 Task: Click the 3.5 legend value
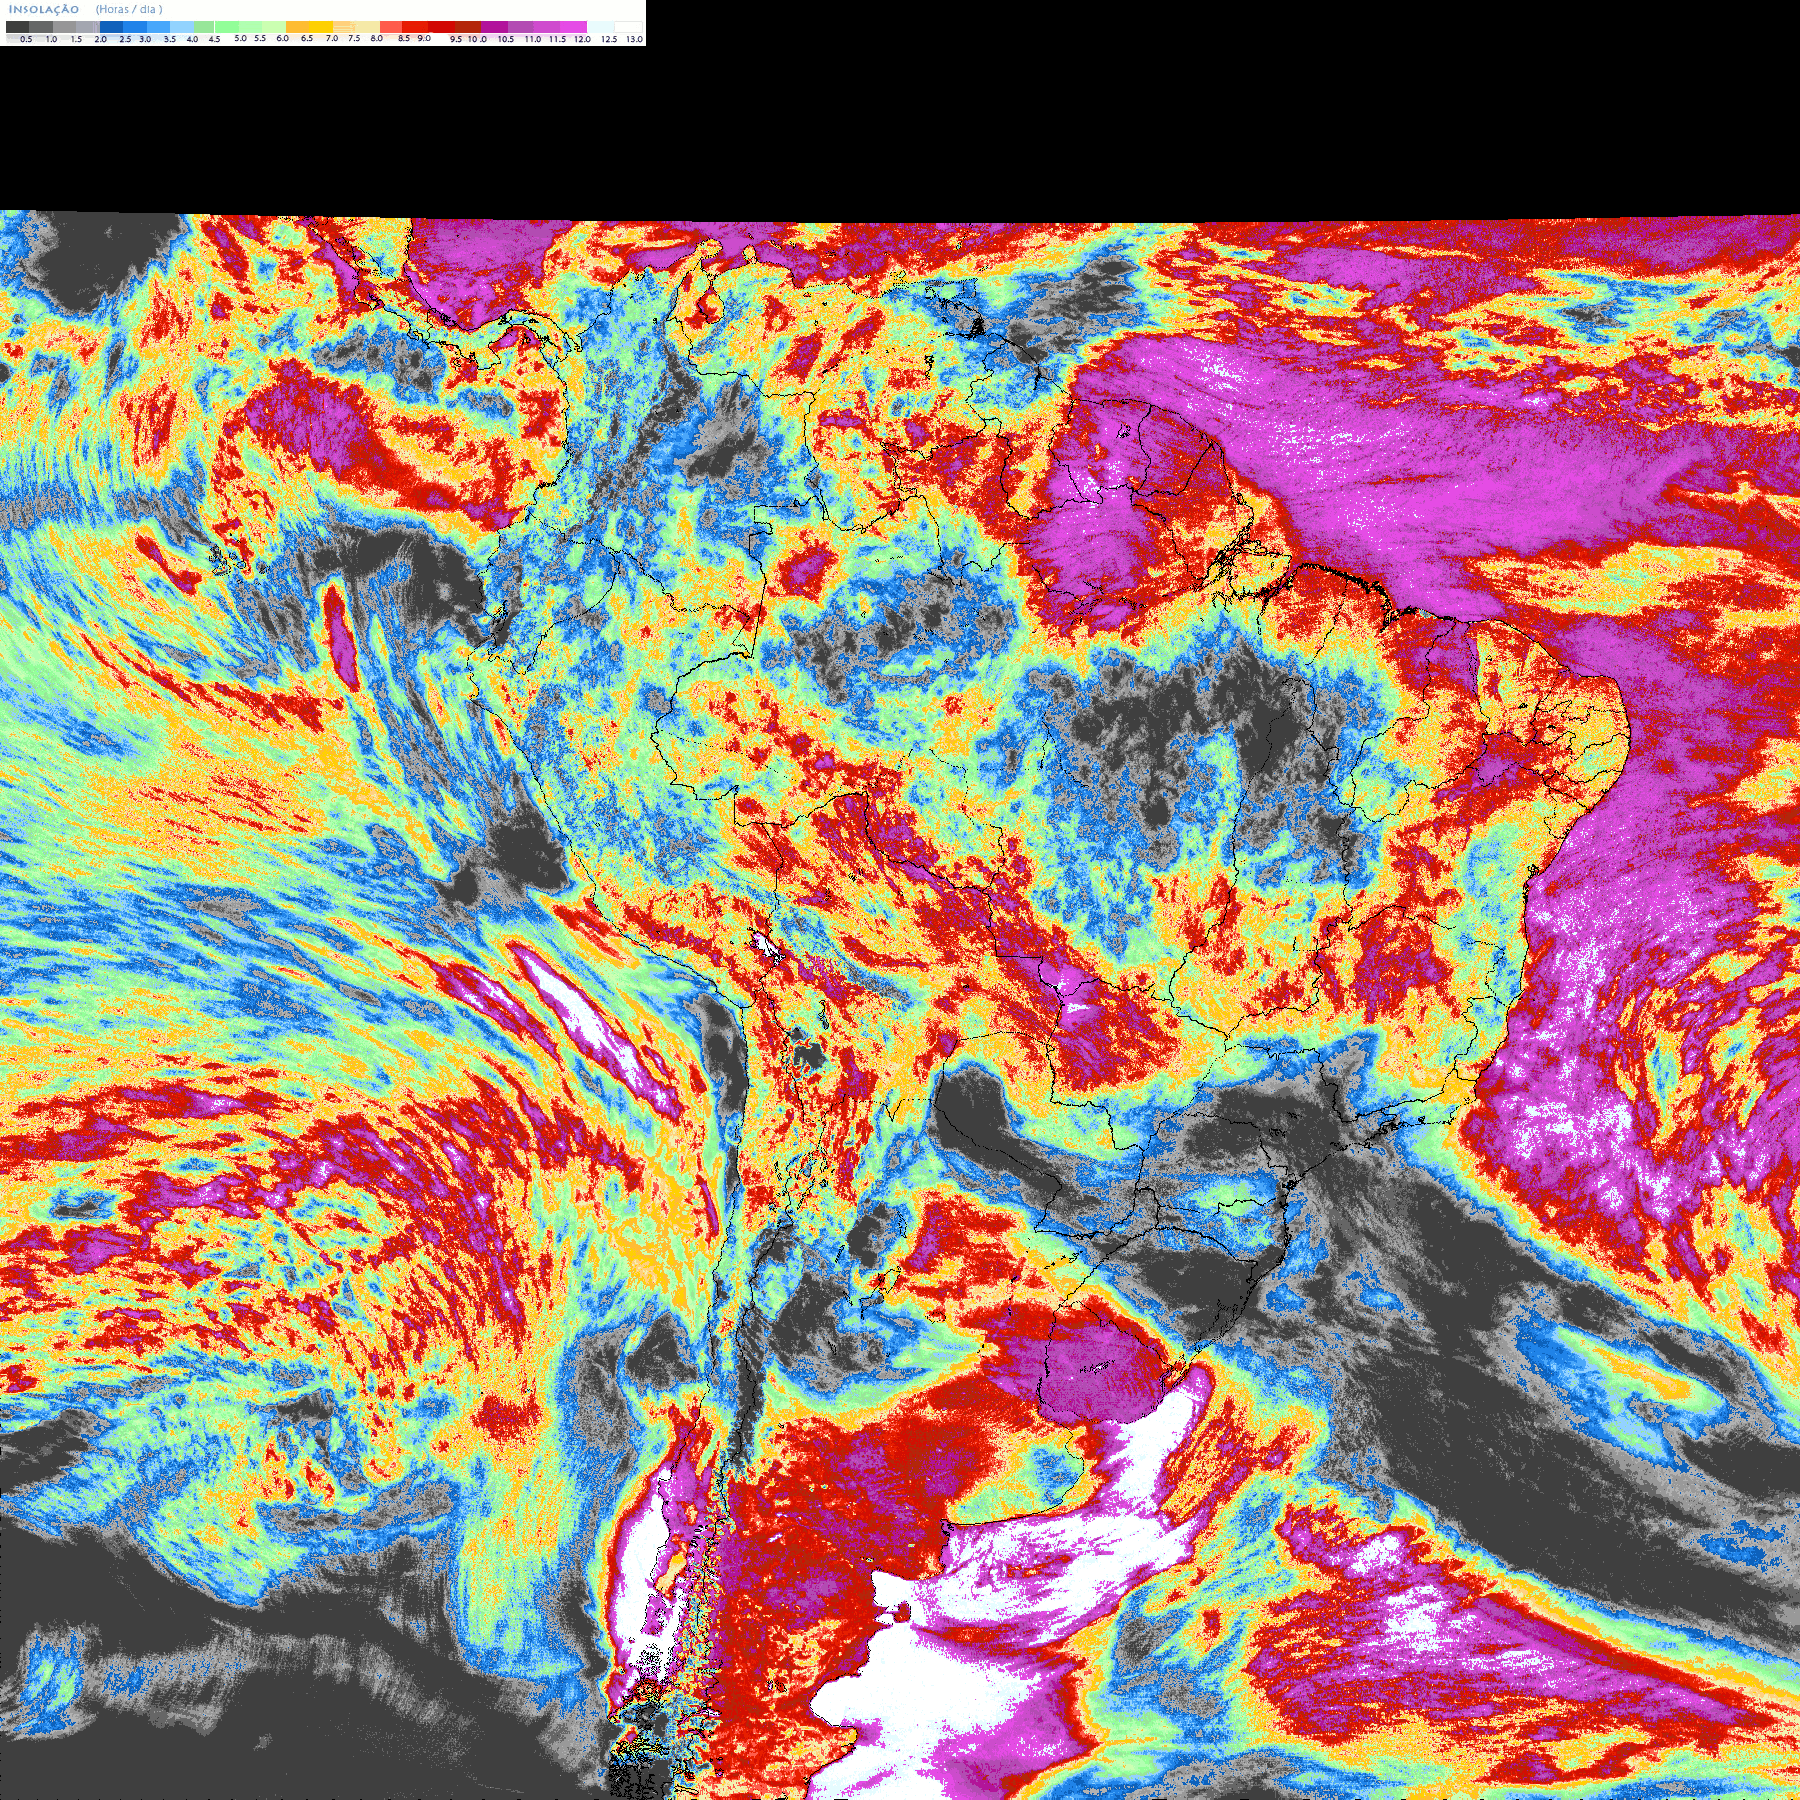coord(170,39)
